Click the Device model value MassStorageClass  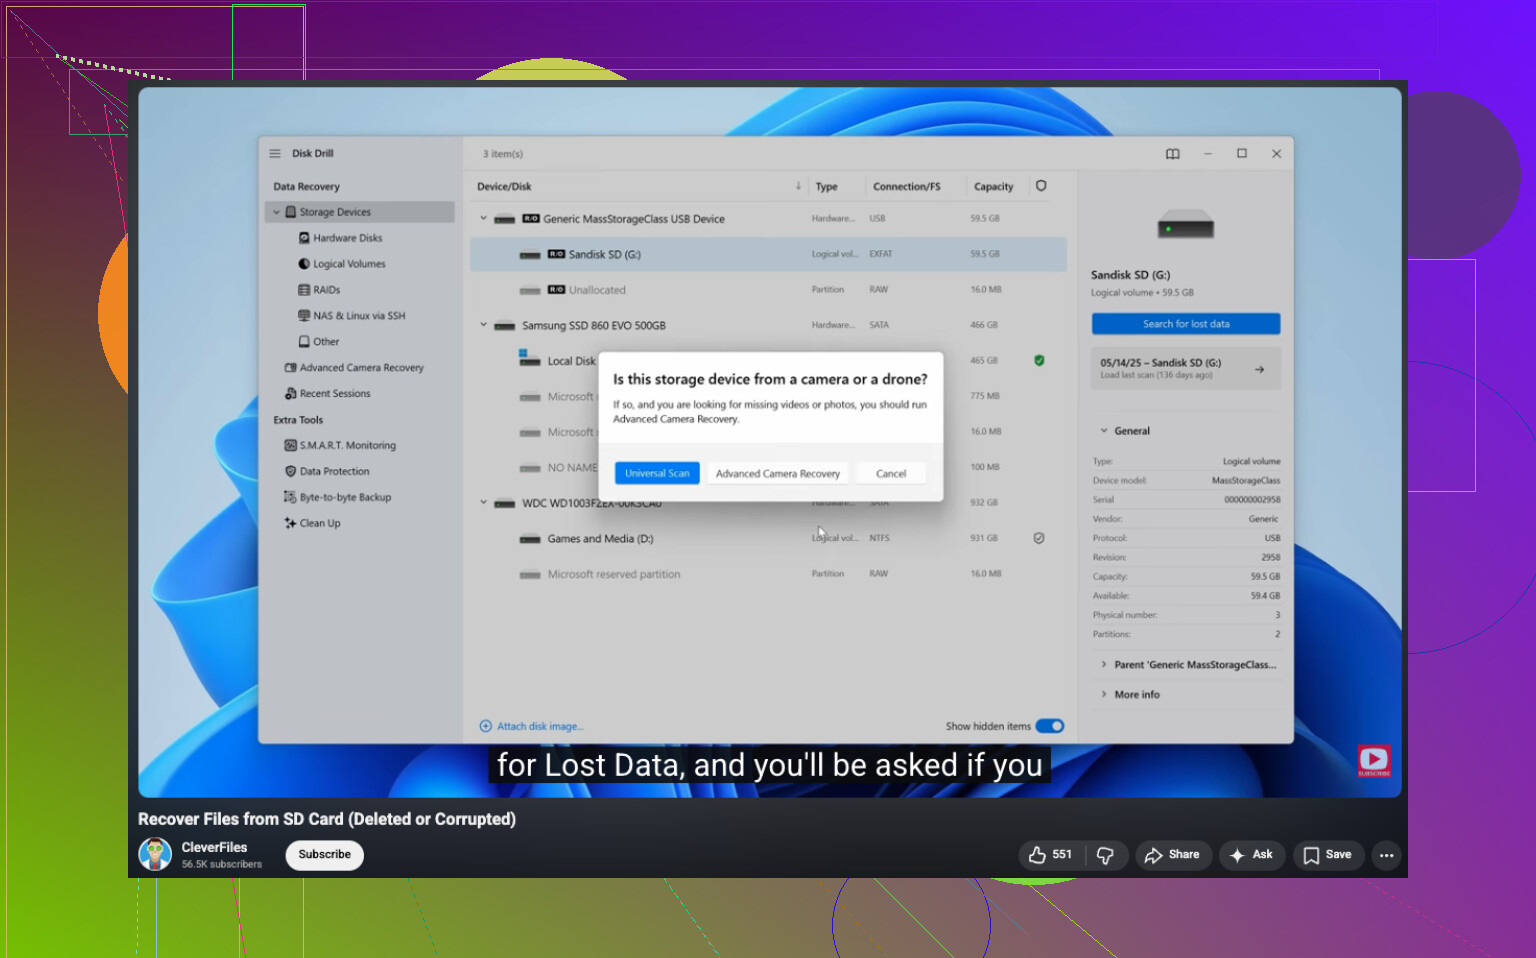coord(1246,481)
